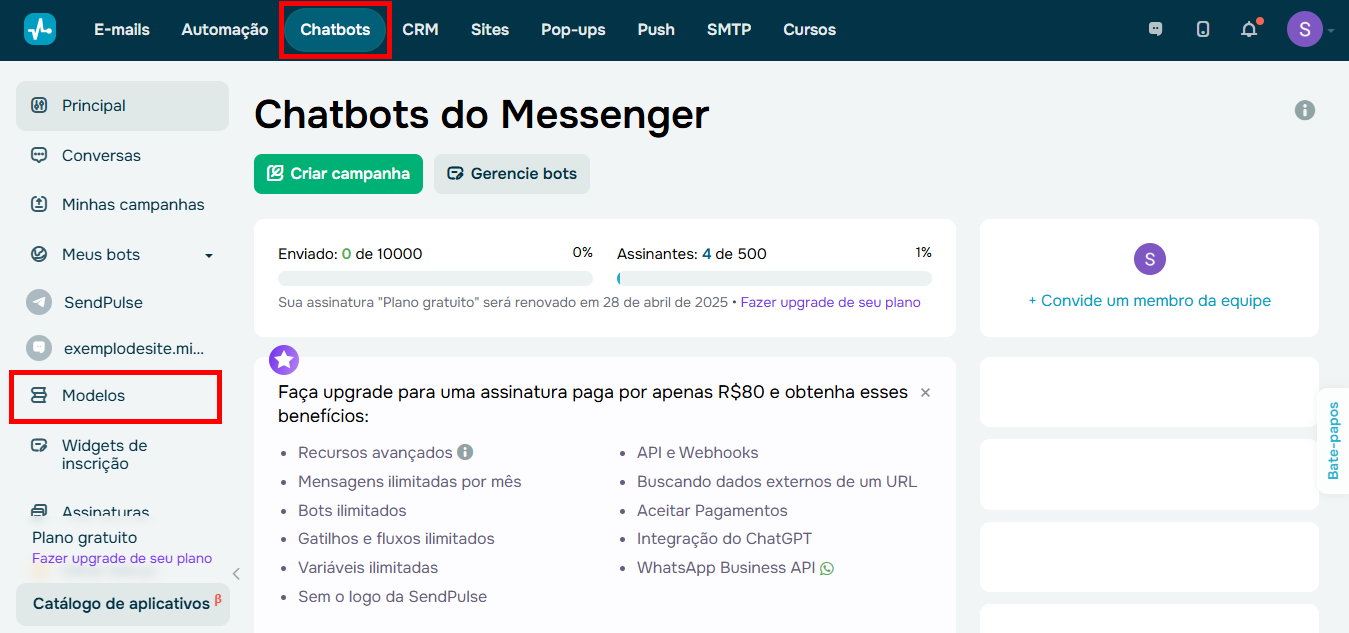1349x633 pixels.
Task: Click the Modelos templates icon
Action: coord(39,395)
